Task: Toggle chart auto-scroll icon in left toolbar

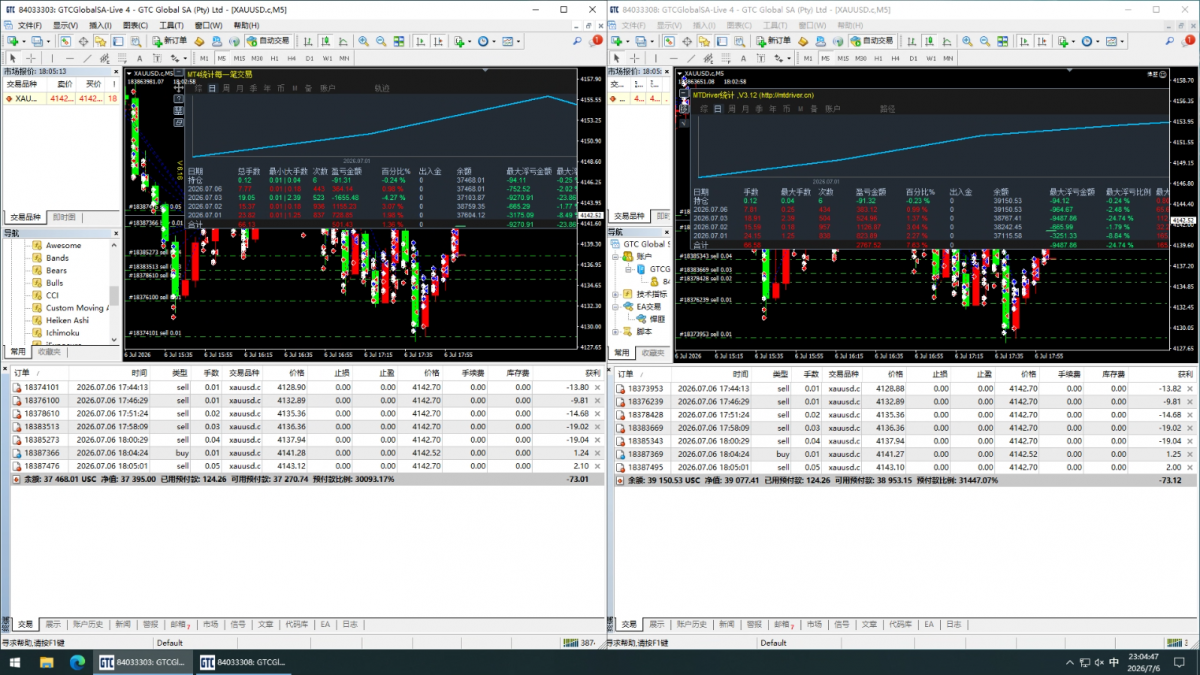Action: click(x=420, y=41)
